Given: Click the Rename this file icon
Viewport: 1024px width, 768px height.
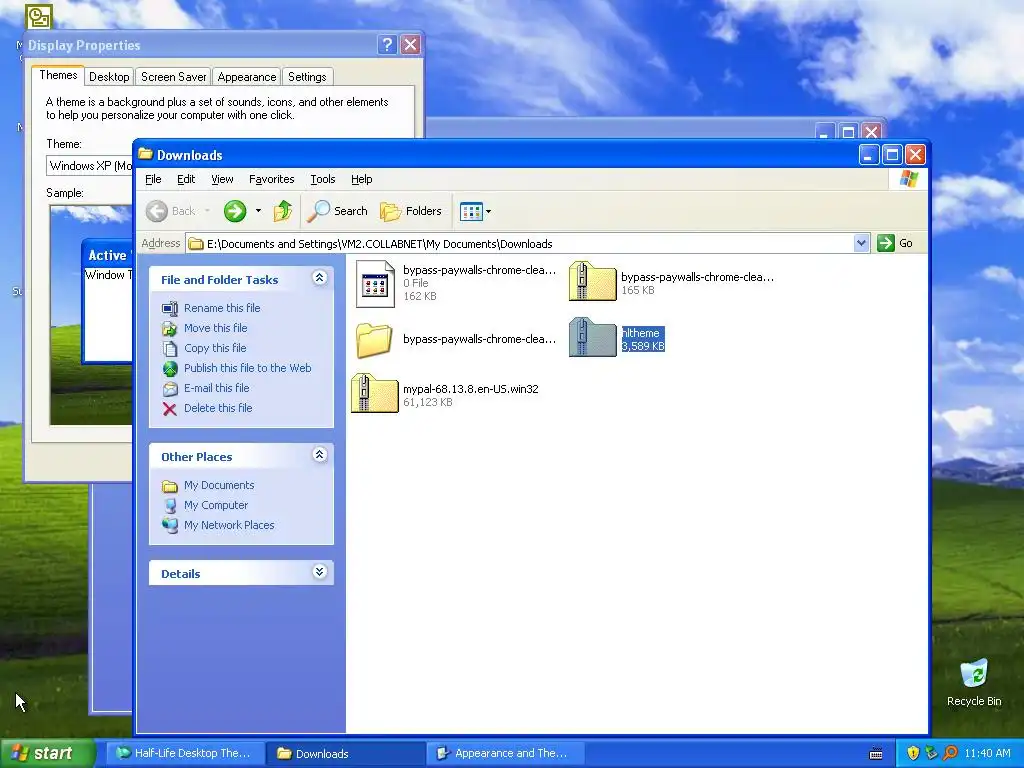Looking at the screenshot, I should pyautogui.click(x=170, y=308).
